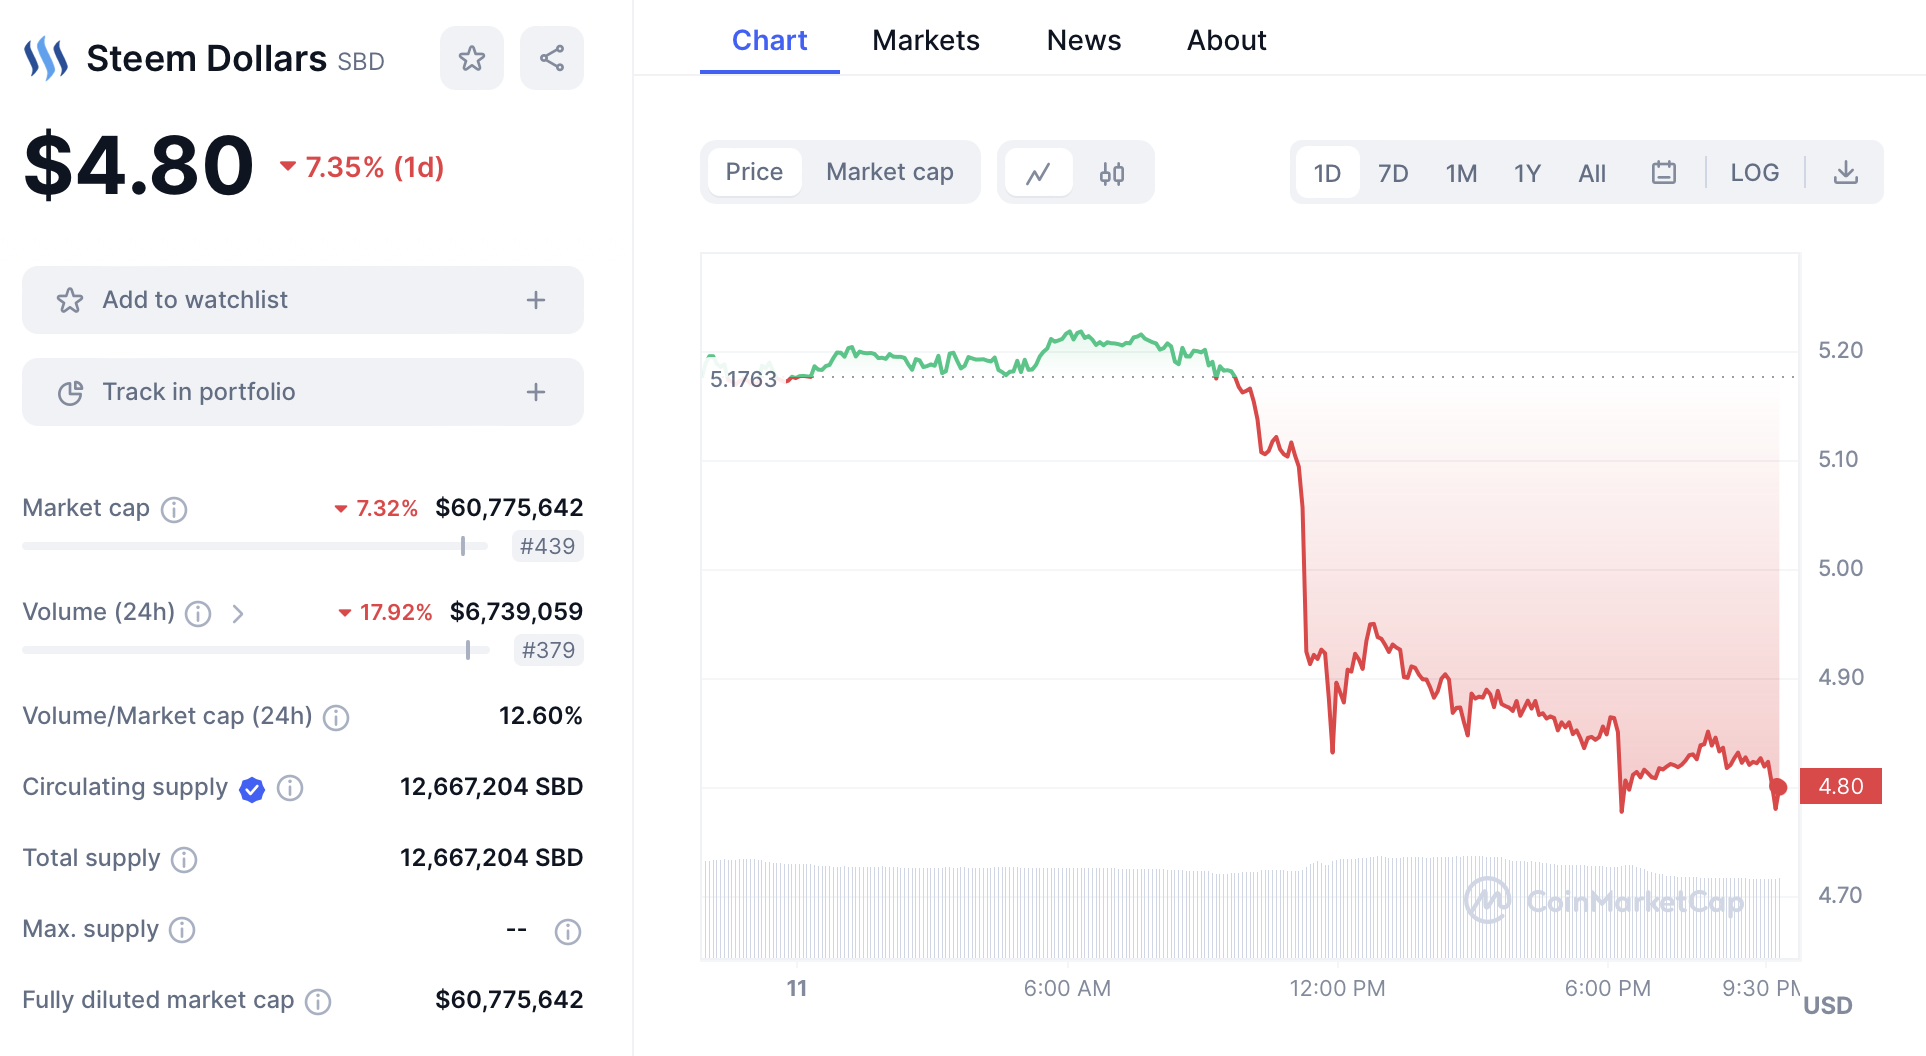
Task: Open the Markets tab
Action: coord(926,40)
